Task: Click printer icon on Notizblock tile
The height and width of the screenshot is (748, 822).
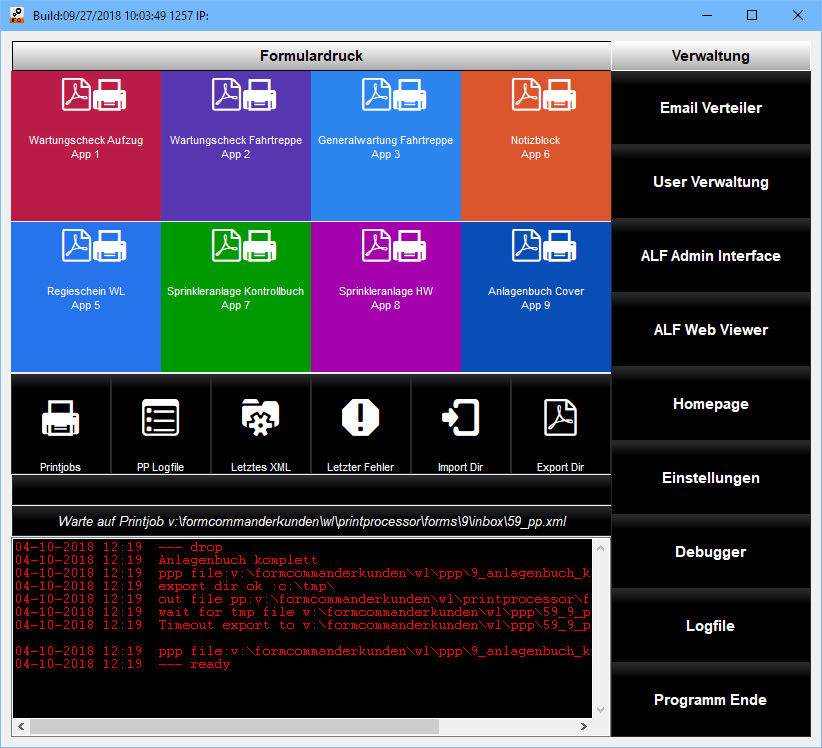Action: click(559, 95)
